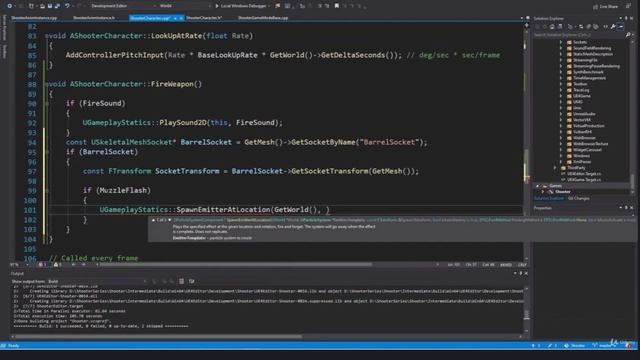Click the Save icon in the toolbar

50,6
